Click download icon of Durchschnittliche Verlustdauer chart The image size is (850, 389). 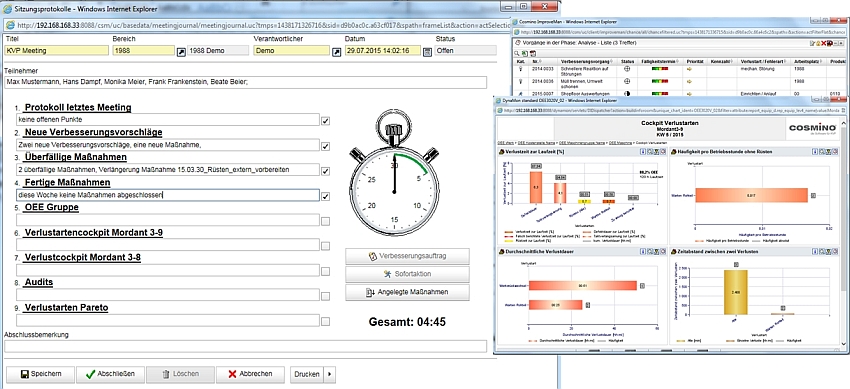(x=643, y=252)
